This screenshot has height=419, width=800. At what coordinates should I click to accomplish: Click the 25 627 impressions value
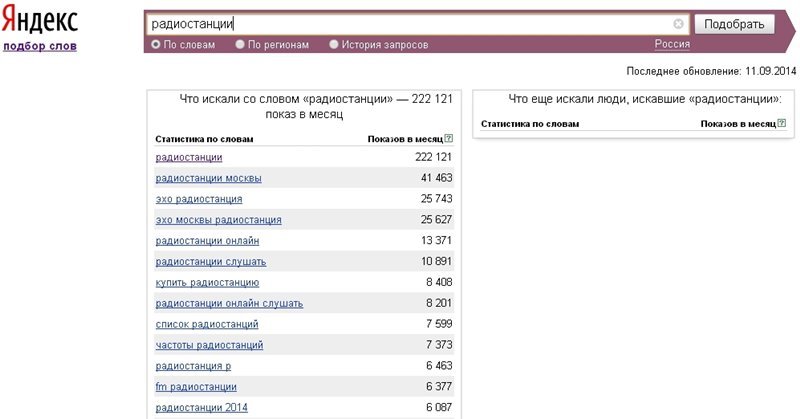tap(437, 220)
